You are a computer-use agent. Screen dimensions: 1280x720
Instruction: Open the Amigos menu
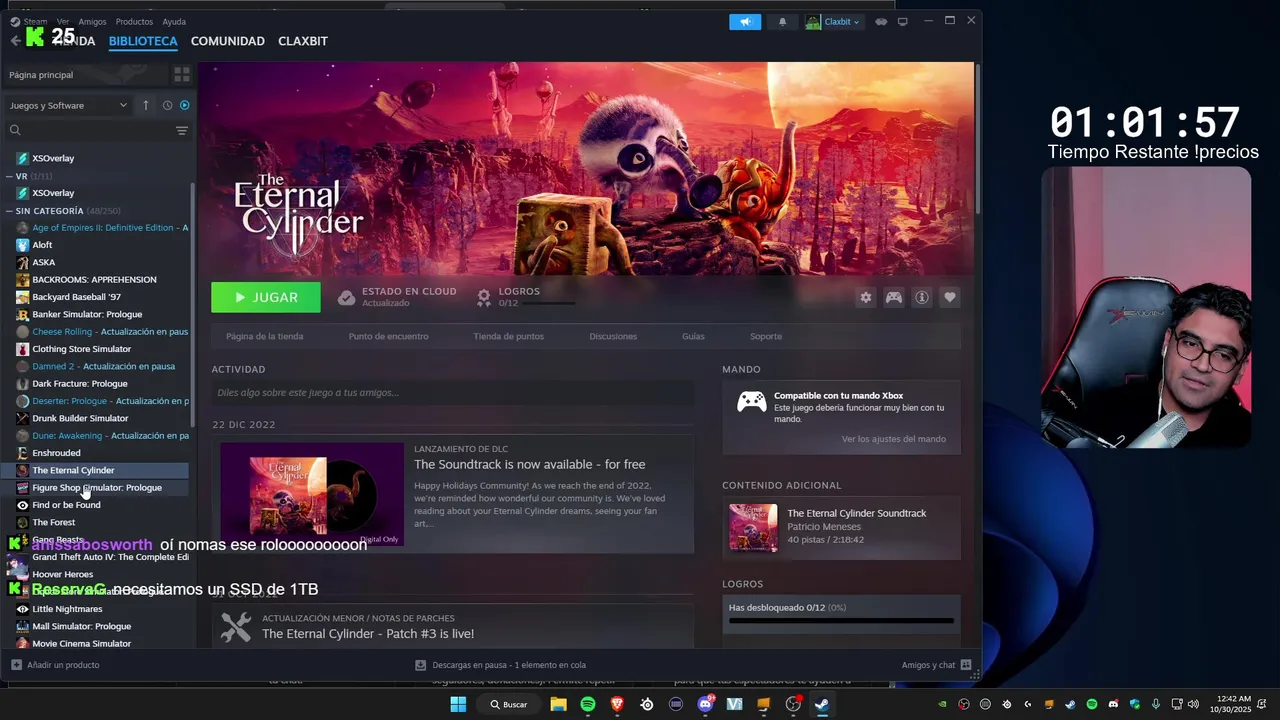pos(92,21)
